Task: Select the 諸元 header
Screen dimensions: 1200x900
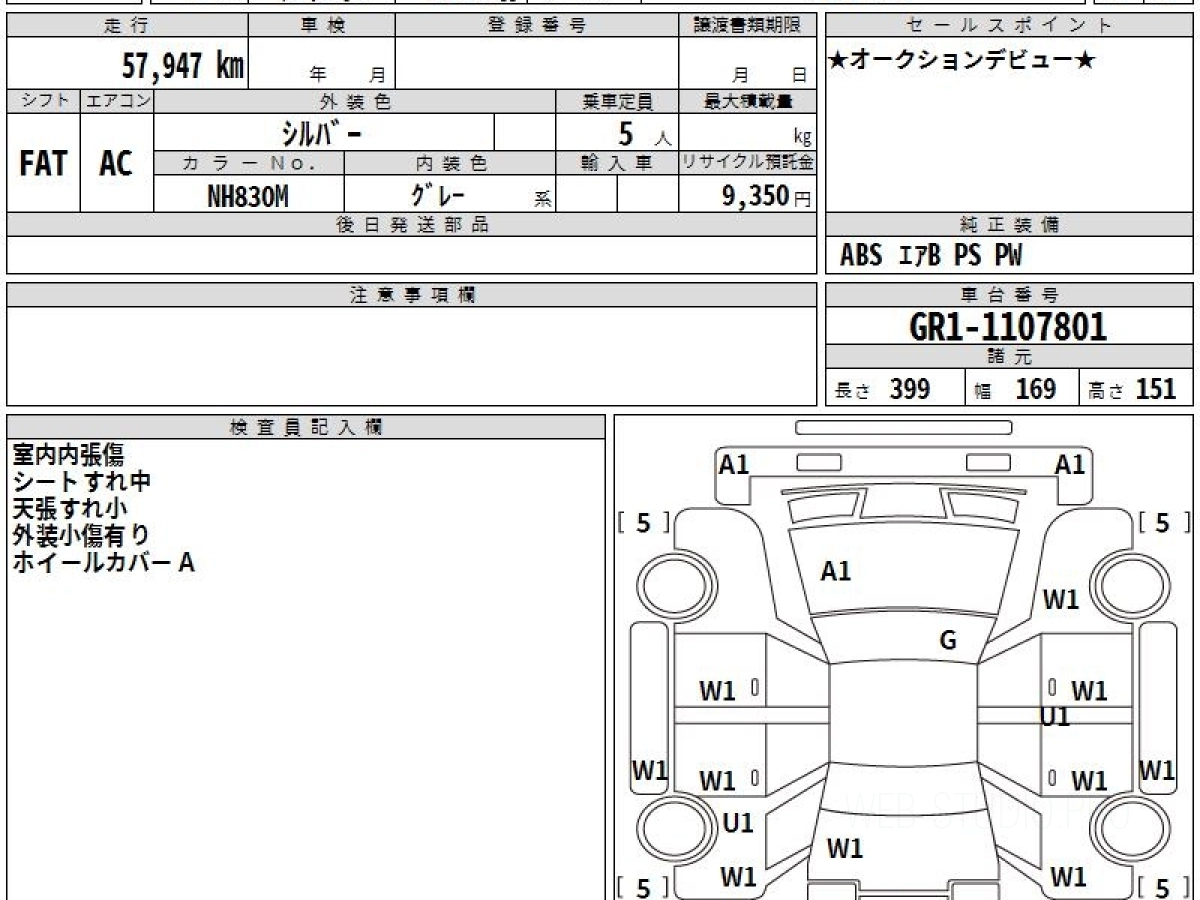Action: (1009, 357)
